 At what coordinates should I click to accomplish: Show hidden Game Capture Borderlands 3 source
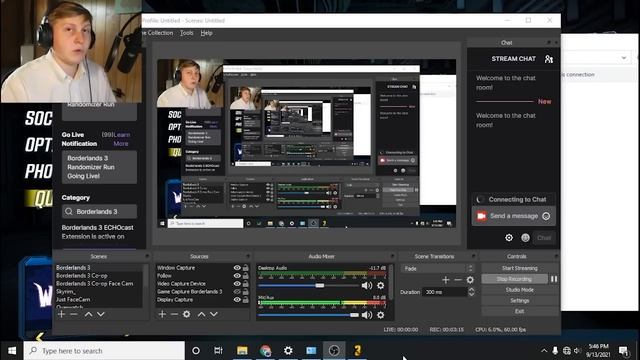coord(237,291)
